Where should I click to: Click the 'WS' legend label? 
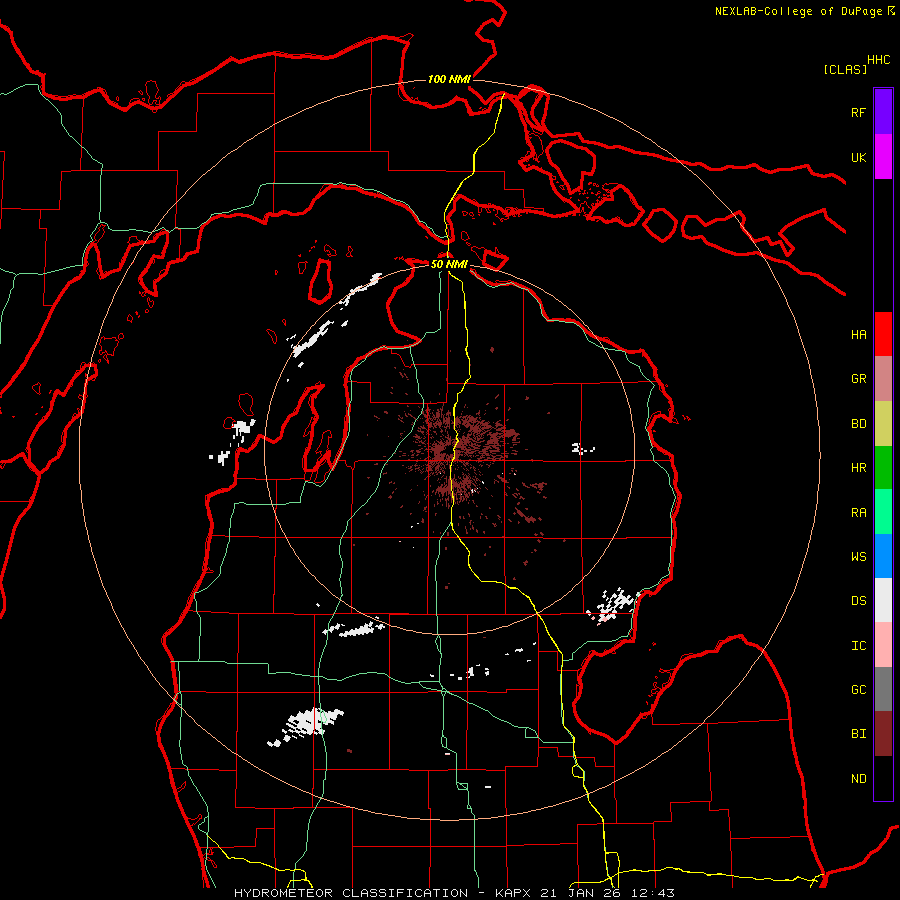[858, 556]
